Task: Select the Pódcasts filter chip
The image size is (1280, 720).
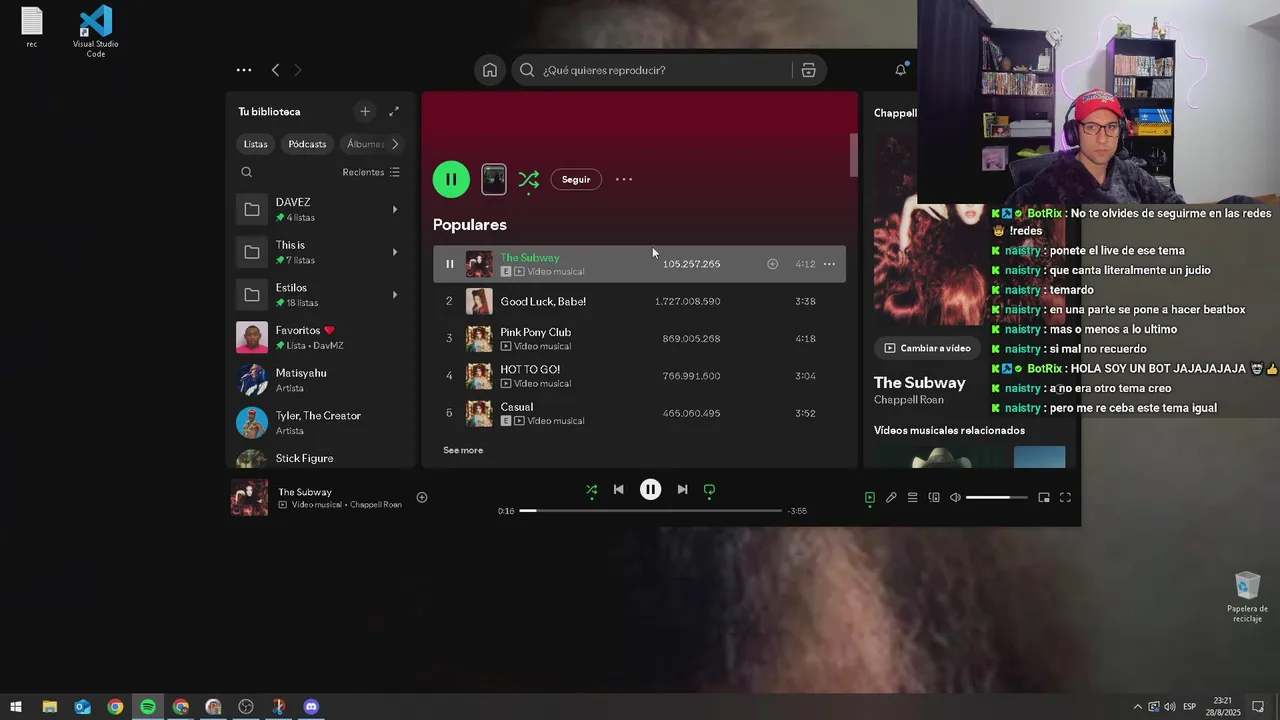Action: coord(307,144)
